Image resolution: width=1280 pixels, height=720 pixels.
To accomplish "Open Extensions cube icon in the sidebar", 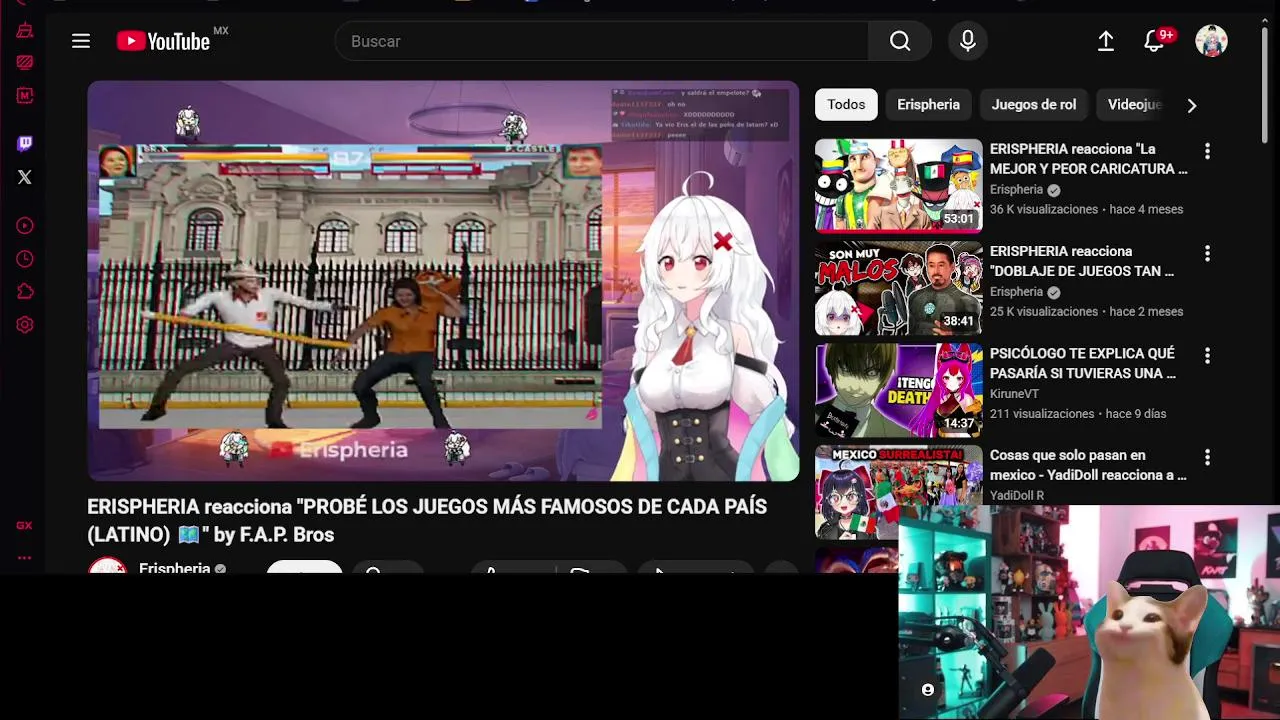I will (25, 292).
